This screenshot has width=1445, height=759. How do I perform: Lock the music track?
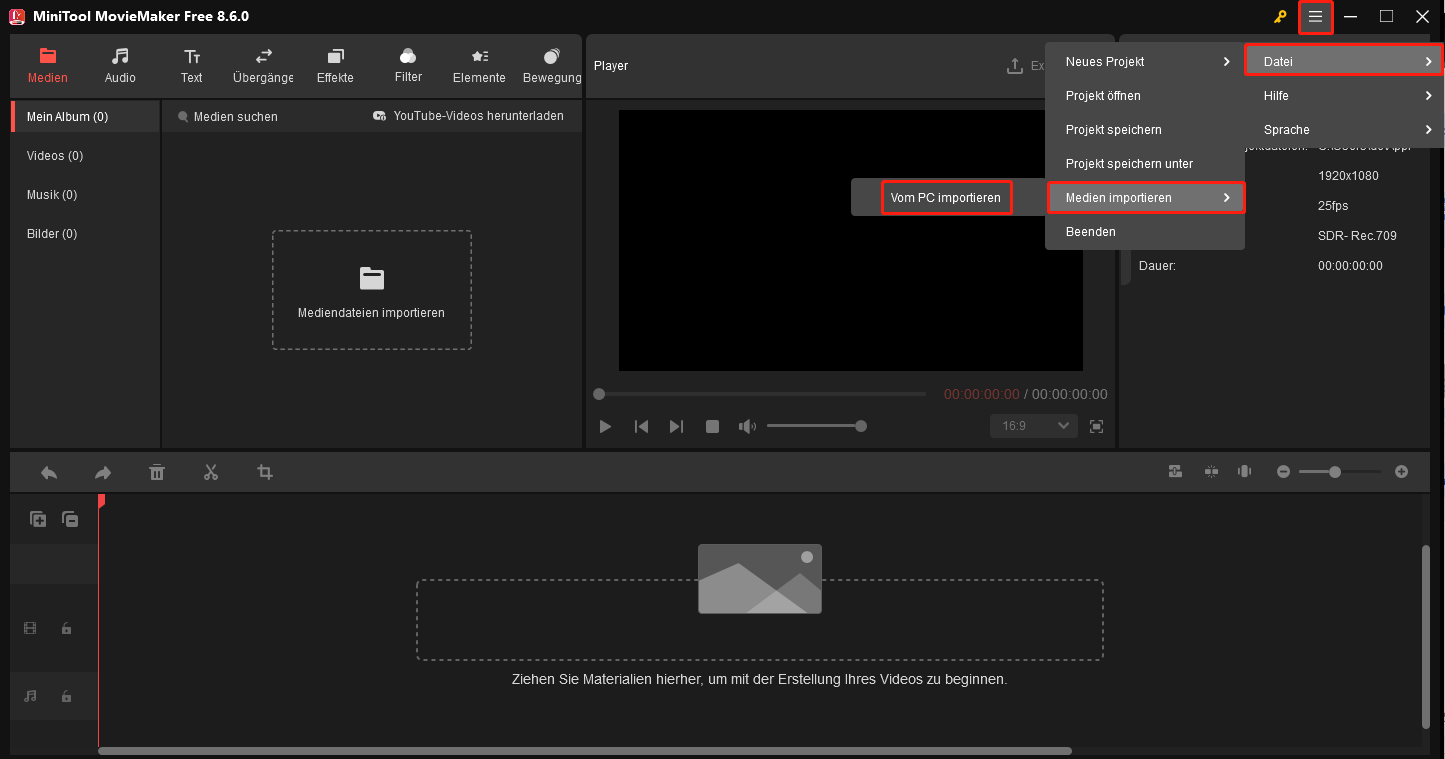pyautogui.click(x=66, y=696)
